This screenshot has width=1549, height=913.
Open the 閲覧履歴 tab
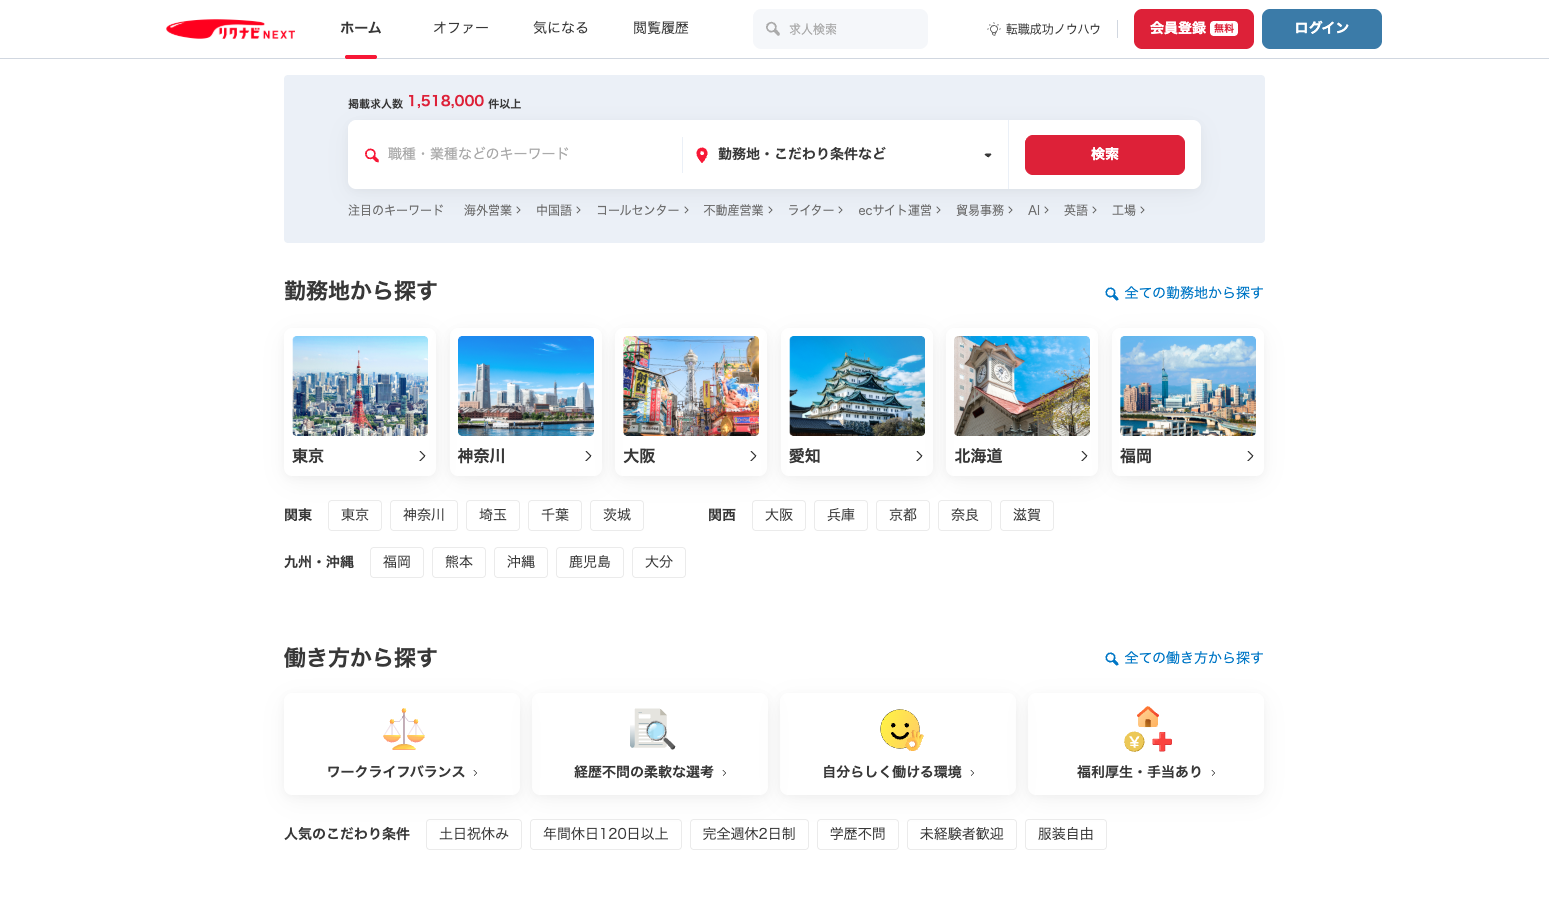coord(660,28)
